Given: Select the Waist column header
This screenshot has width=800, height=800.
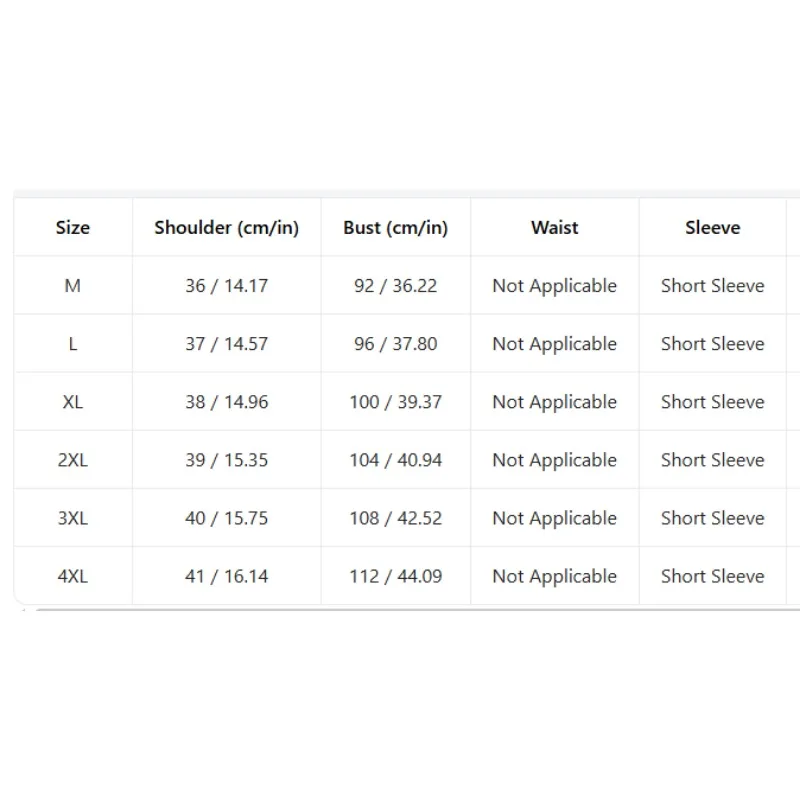Looking at the screenshot, I should click(555, 228).
